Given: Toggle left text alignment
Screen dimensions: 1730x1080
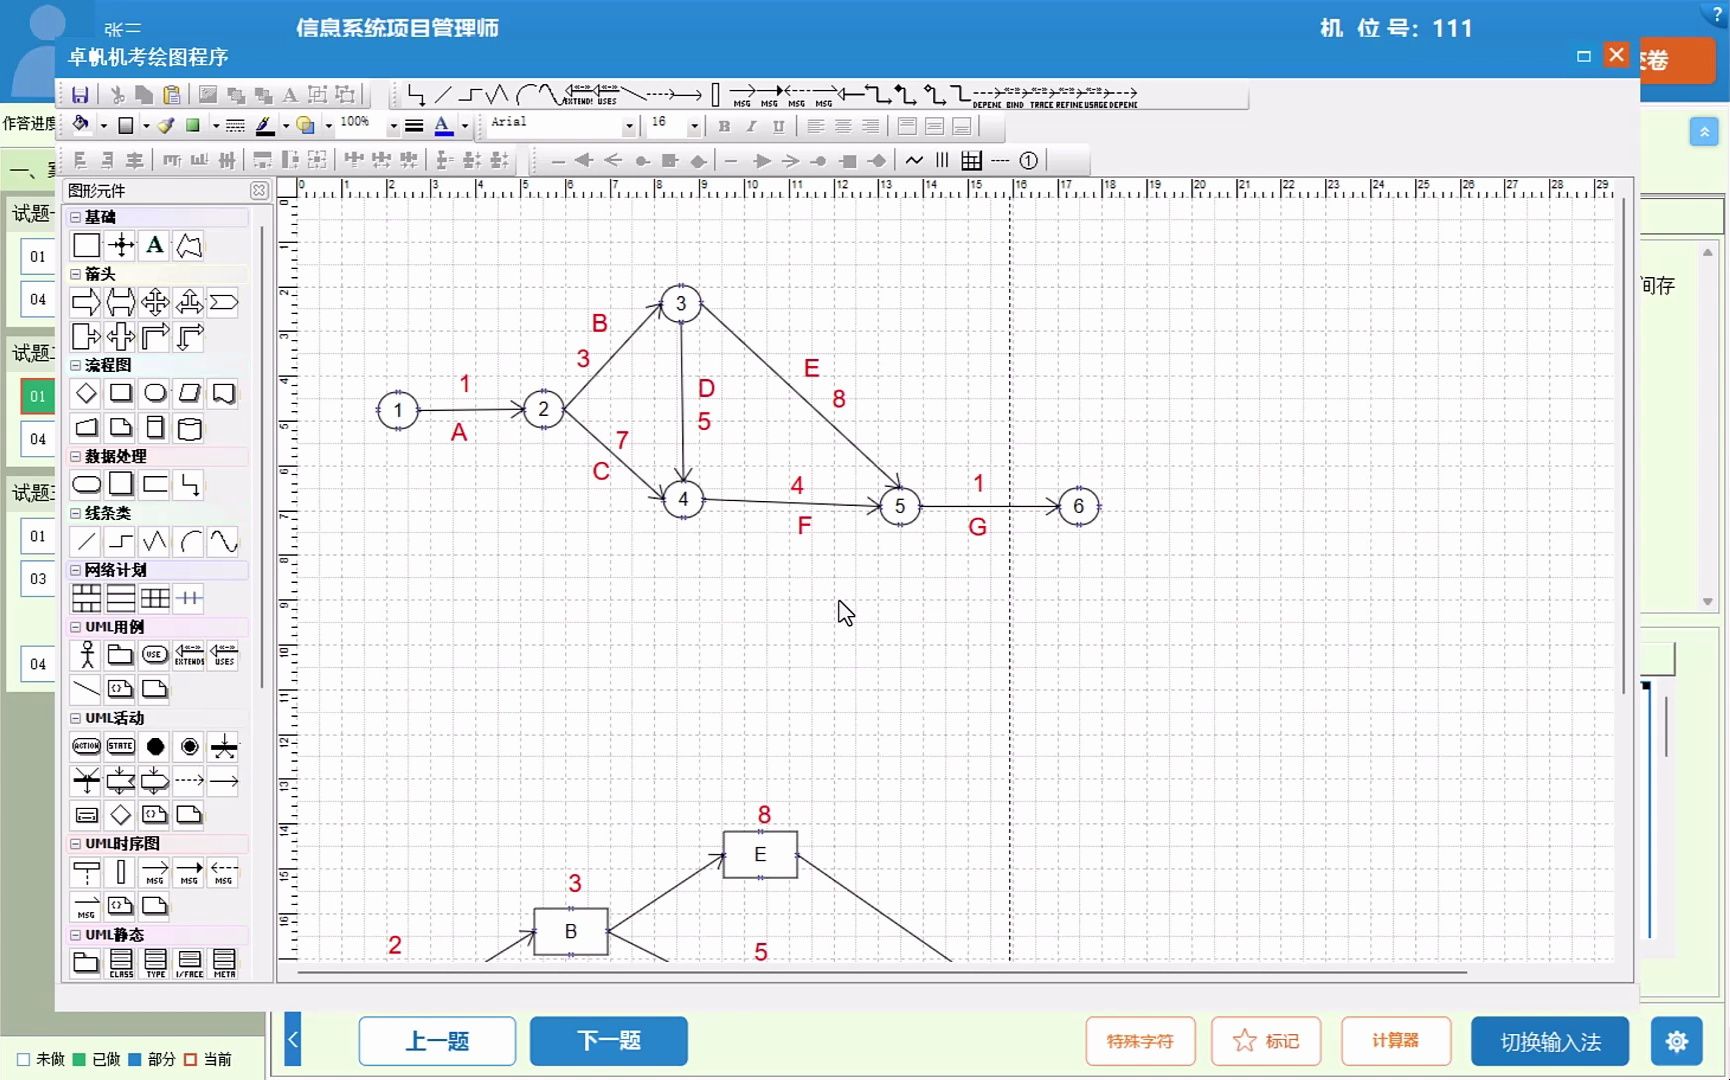Looking at the screenshot, I should tap(816, 126).
